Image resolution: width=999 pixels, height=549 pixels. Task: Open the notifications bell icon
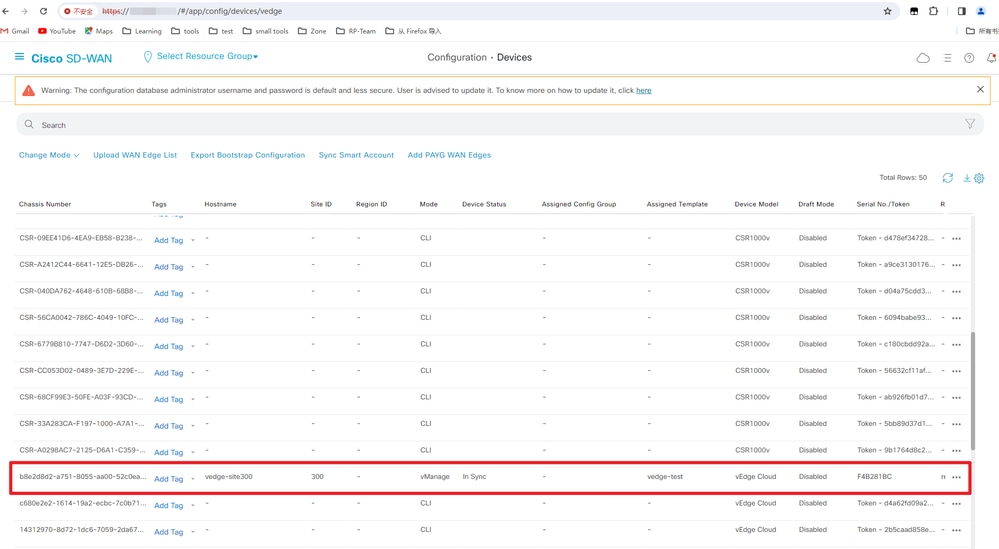(991, 58)
